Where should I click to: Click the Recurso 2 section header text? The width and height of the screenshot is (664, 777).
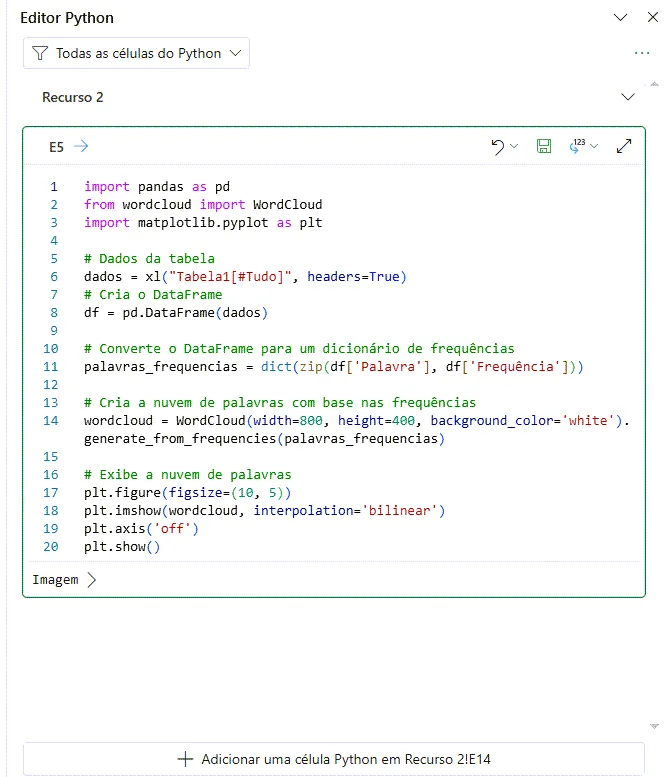[x=73, y=97]
